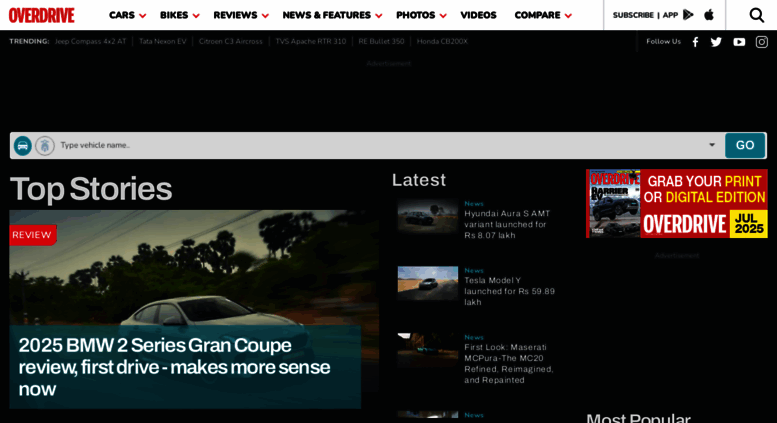Open trending Honda CB200X

pos(442,42)
